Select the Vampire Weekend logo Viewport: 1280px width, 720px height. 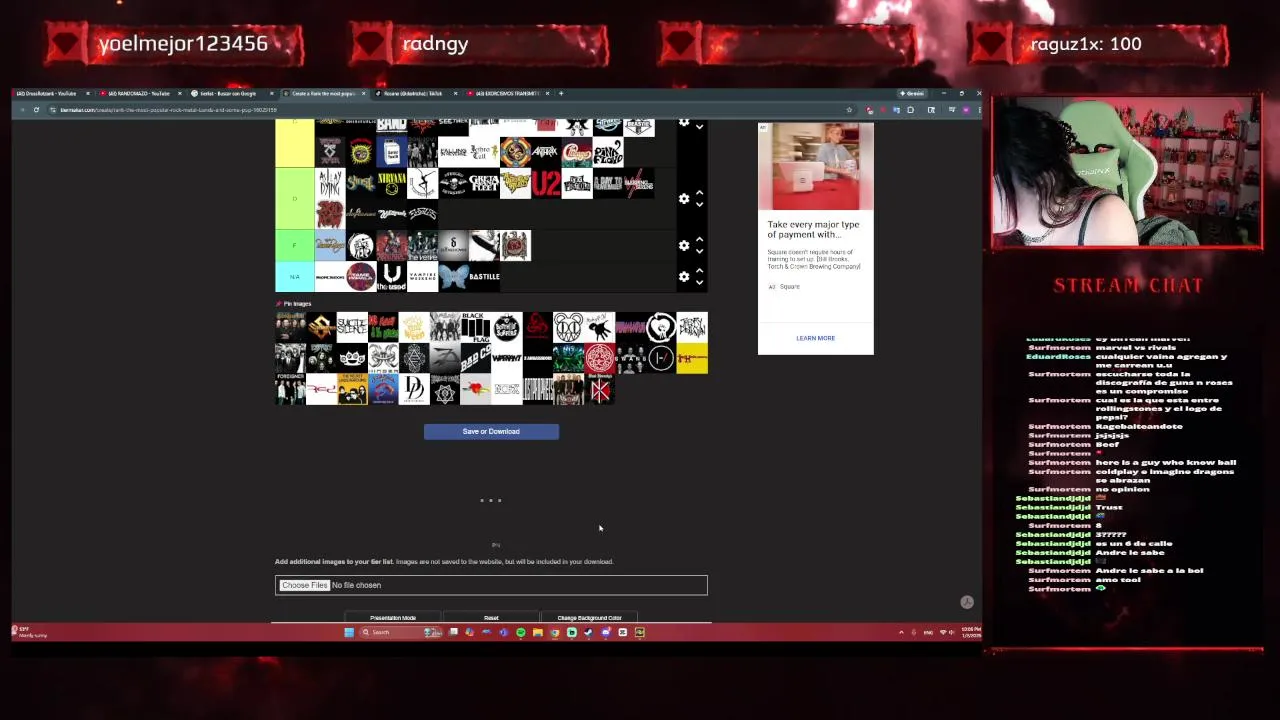(423, 277)
